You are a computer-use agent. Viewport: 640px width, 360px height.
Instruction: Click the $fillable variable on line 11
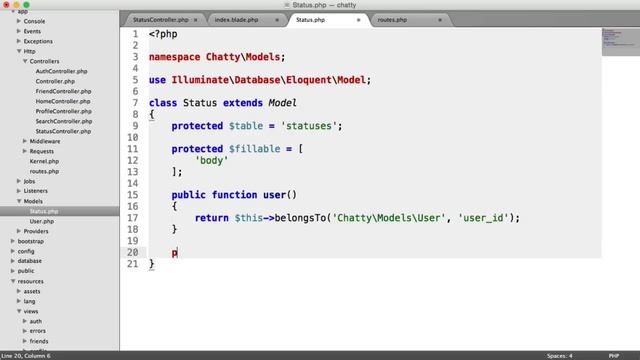point(254,149)
